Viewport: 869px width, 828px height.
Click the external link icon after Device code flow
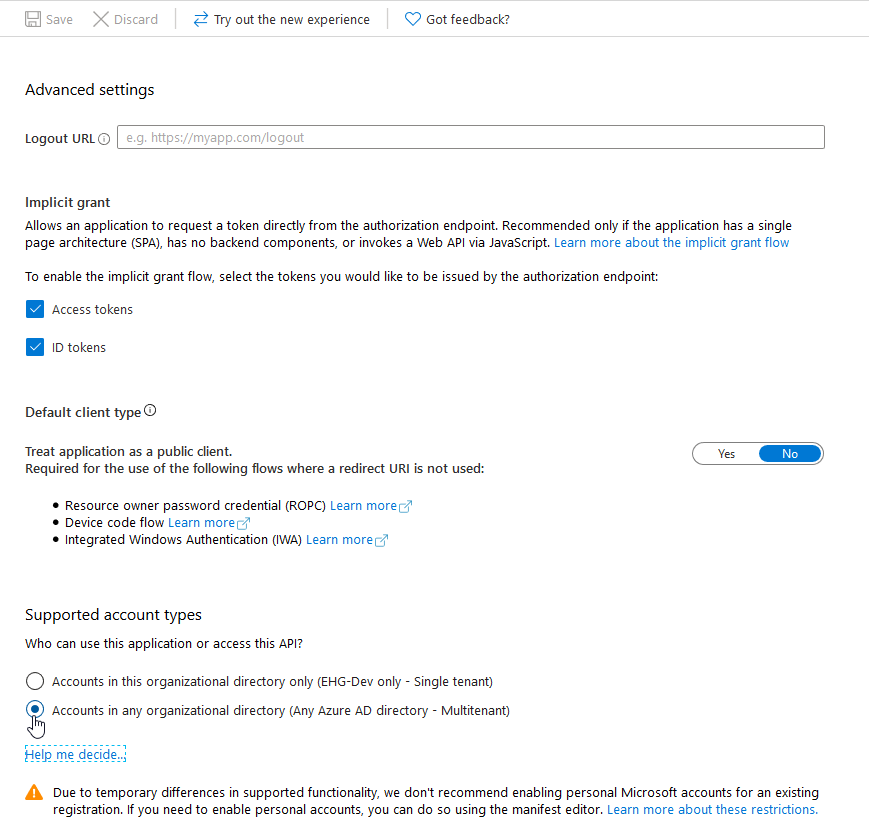(243, 522)
